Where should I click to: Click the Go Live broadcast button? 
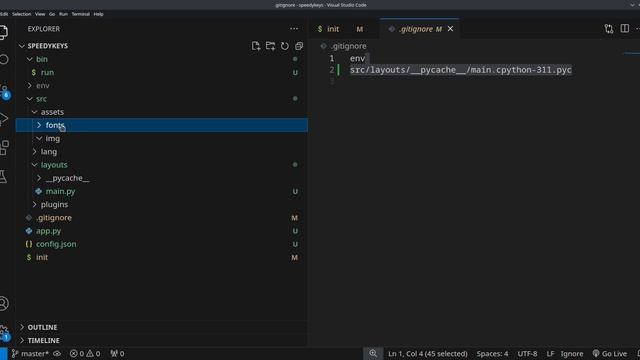(610, 353)
